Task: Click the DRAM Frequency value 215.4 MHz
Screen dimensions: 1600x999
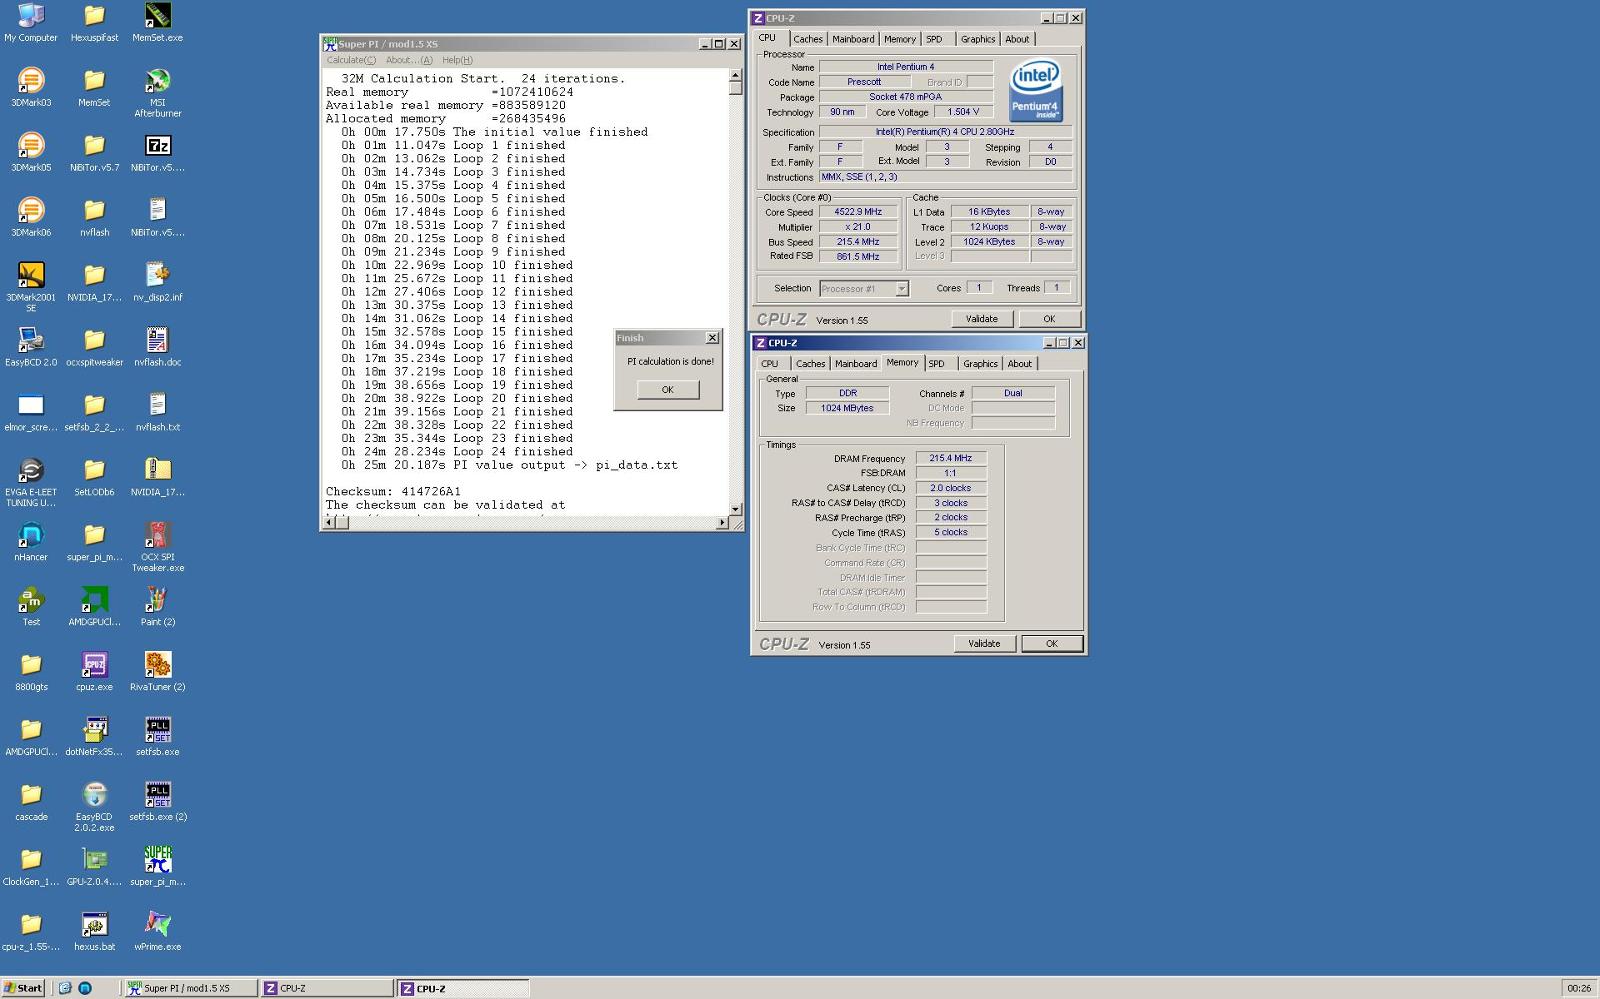Action: (x=951, y=458)
